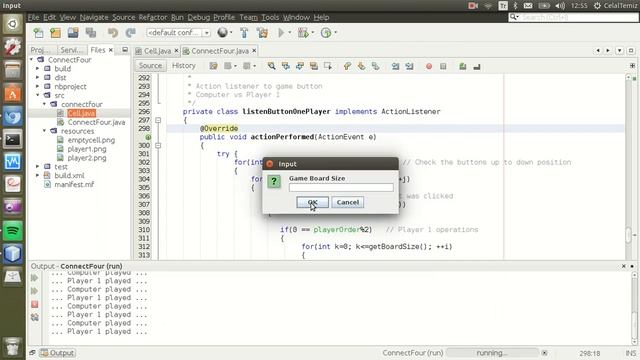Select build.xml in the file tree
Viewport: 640px width, 360px height.
pos(69,176)
